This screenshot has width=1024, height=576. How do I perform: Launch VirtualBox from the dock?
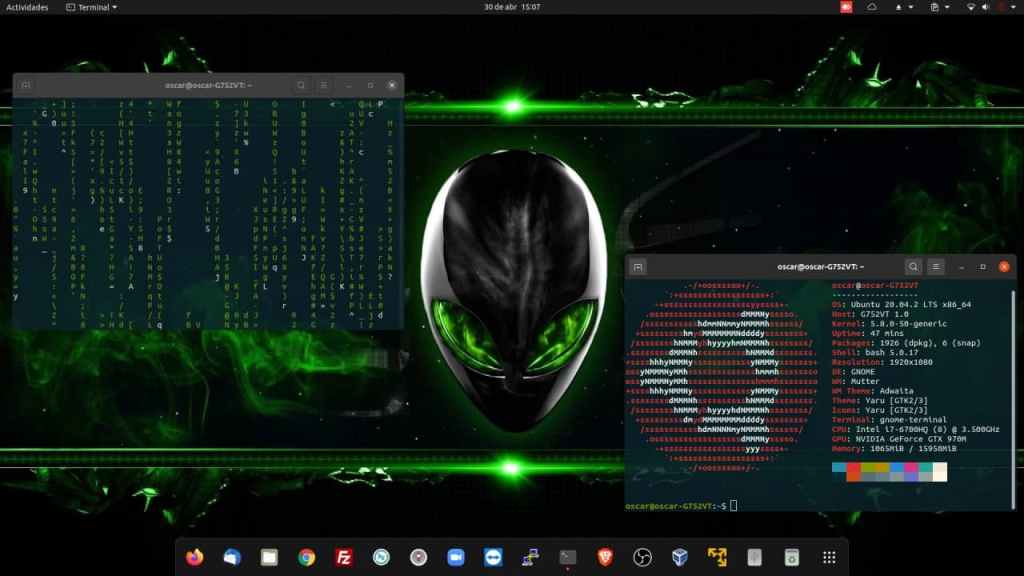[x=680, y=557]
